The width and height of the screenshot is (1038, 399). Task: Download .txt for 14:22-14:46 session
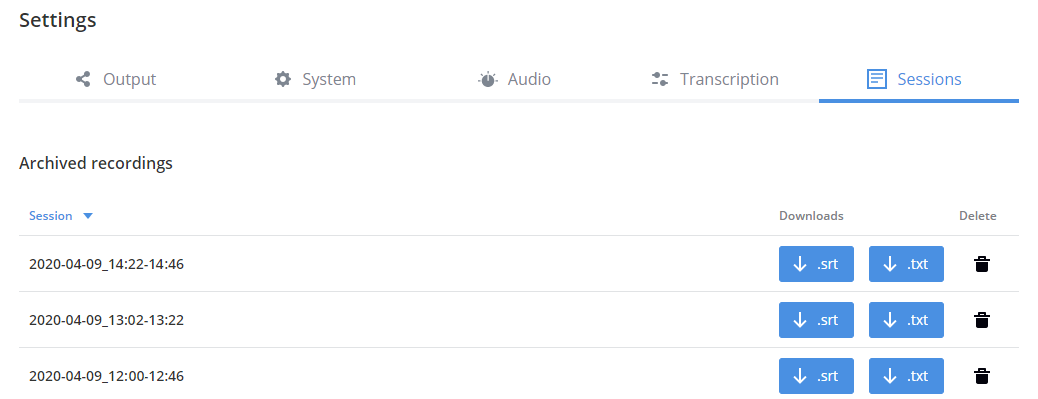click(x=906, y=264)
